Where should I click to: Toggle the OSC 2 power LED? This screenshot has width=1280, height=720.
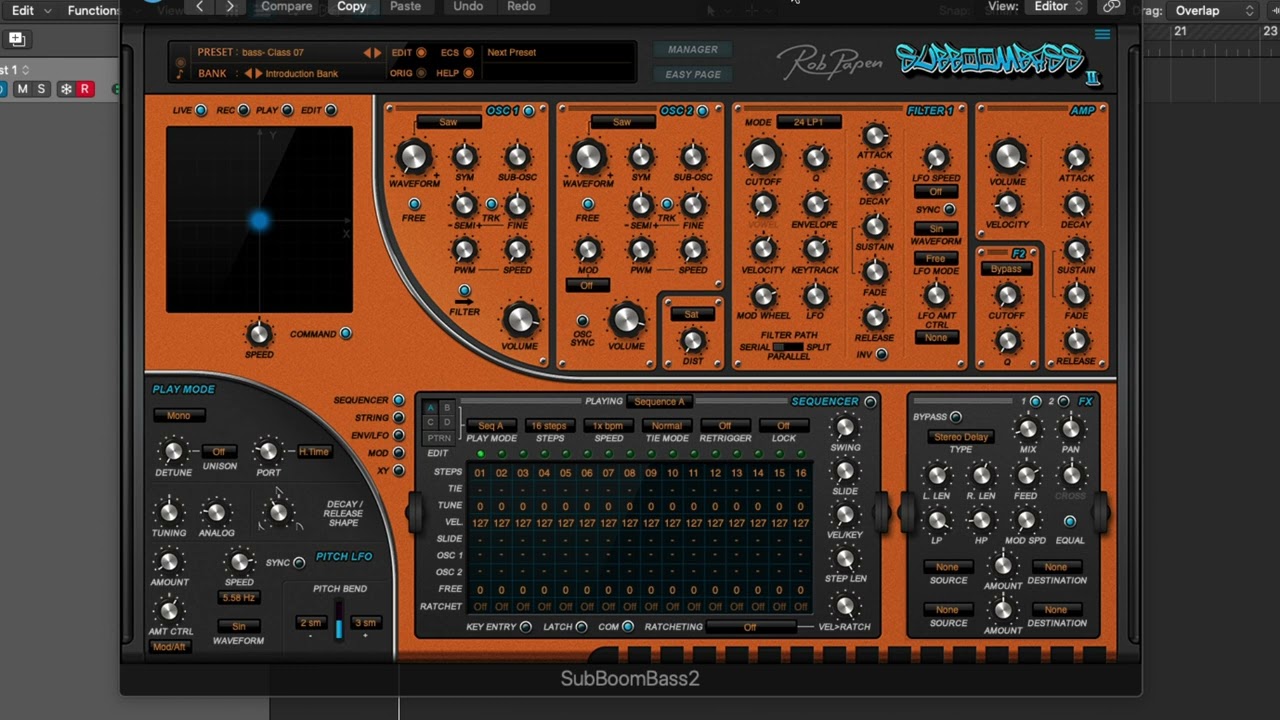tap(703, 111)
